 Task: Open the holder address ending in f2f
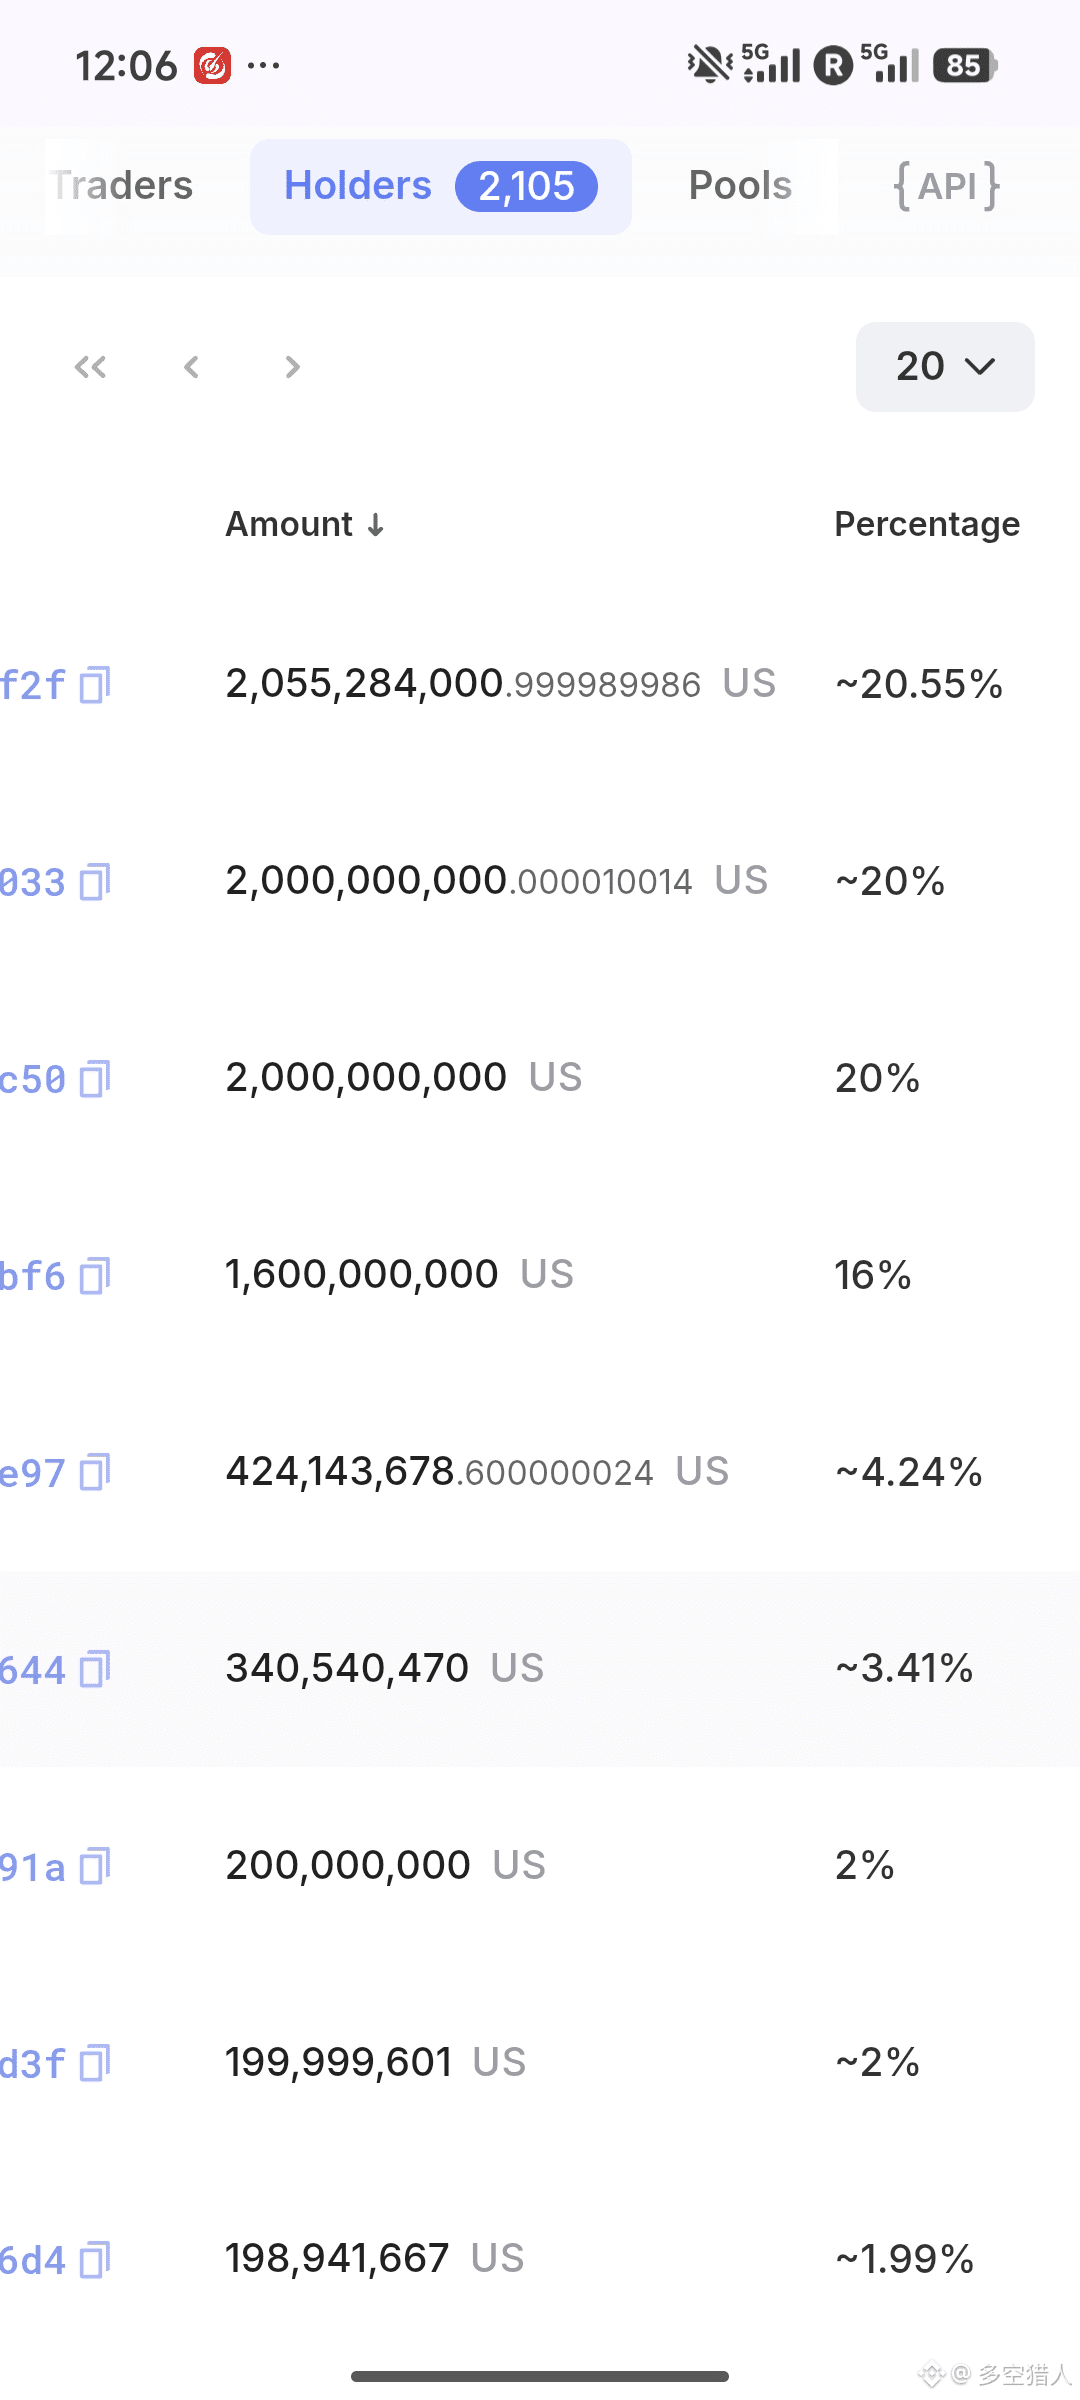32,685
